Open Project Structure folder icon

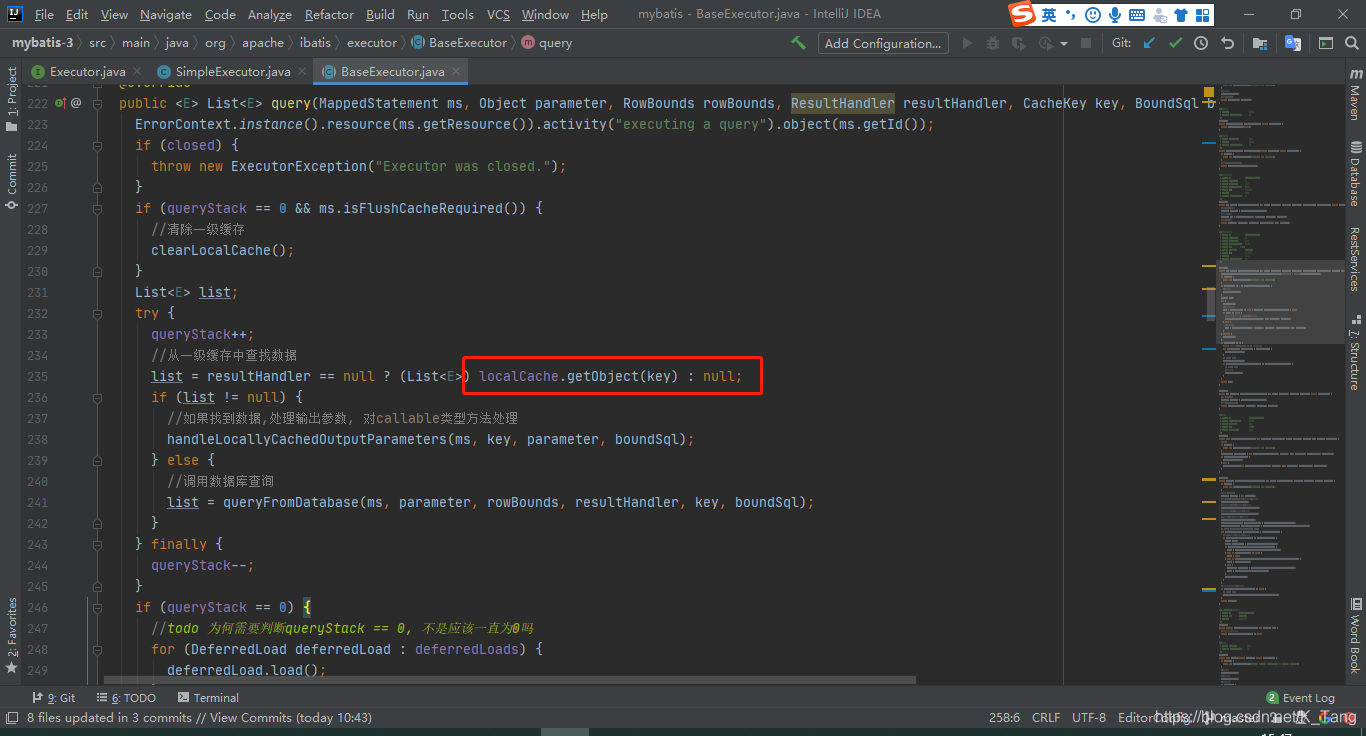1260,43
